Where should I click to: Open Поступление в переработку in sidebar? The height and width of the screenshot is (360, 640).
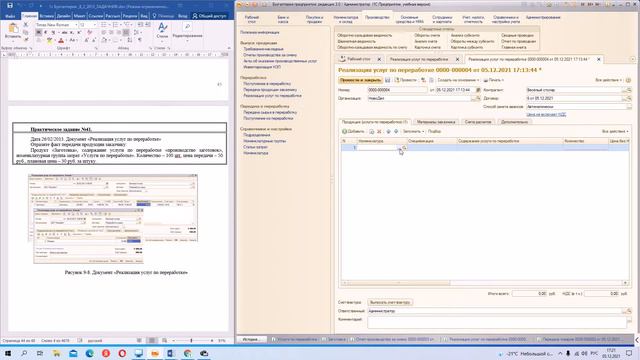[x=267, y=83]
